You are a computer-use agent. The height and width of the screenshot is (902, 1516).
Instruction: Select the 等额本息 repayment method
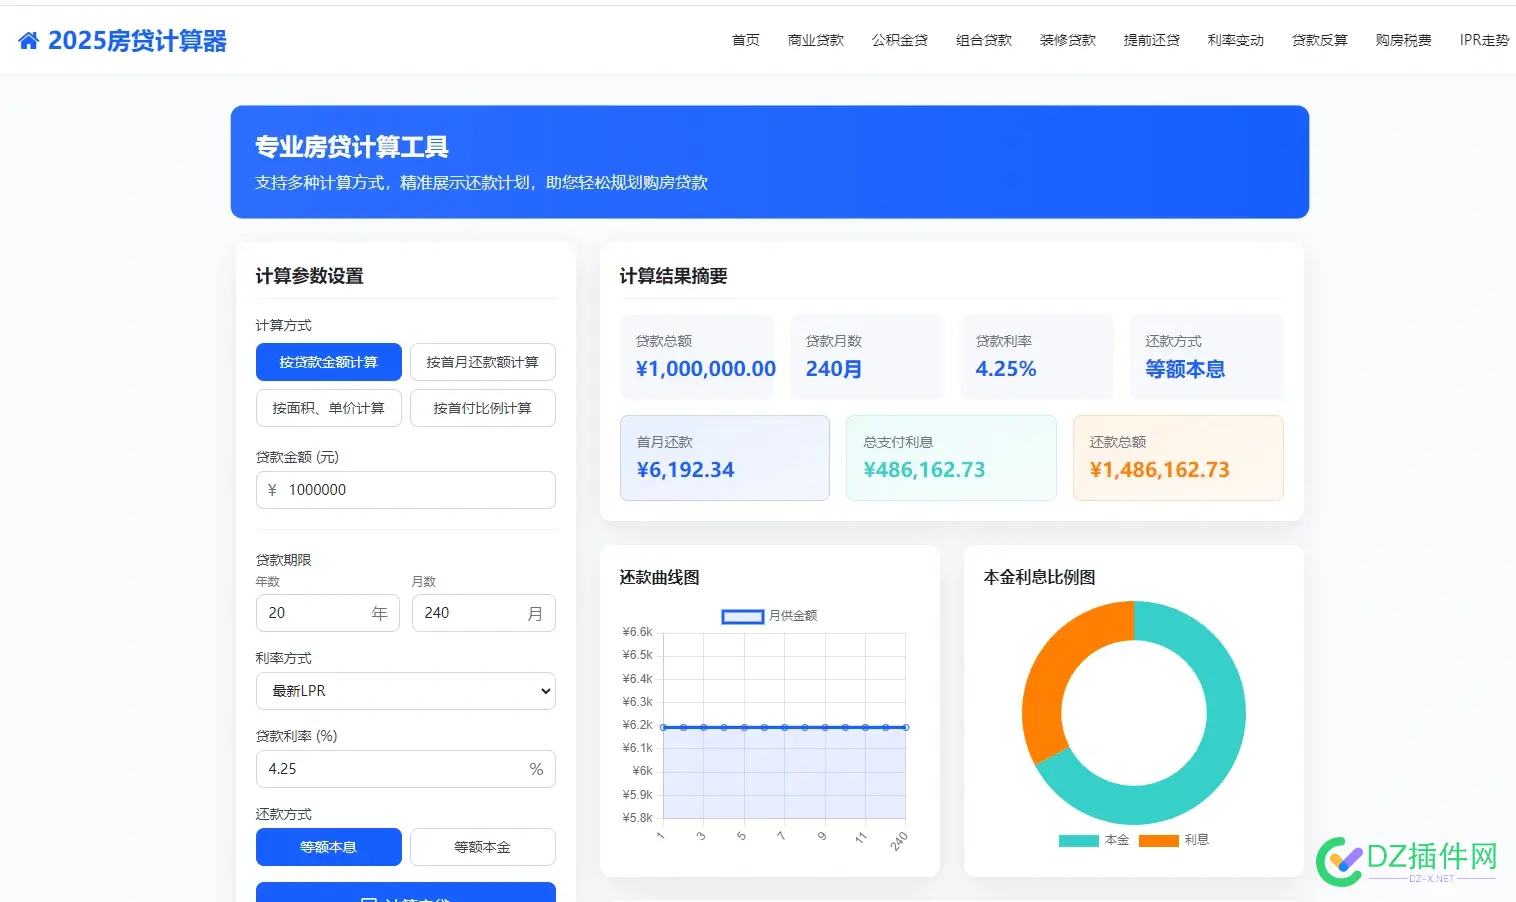click(x=328, y=847)
